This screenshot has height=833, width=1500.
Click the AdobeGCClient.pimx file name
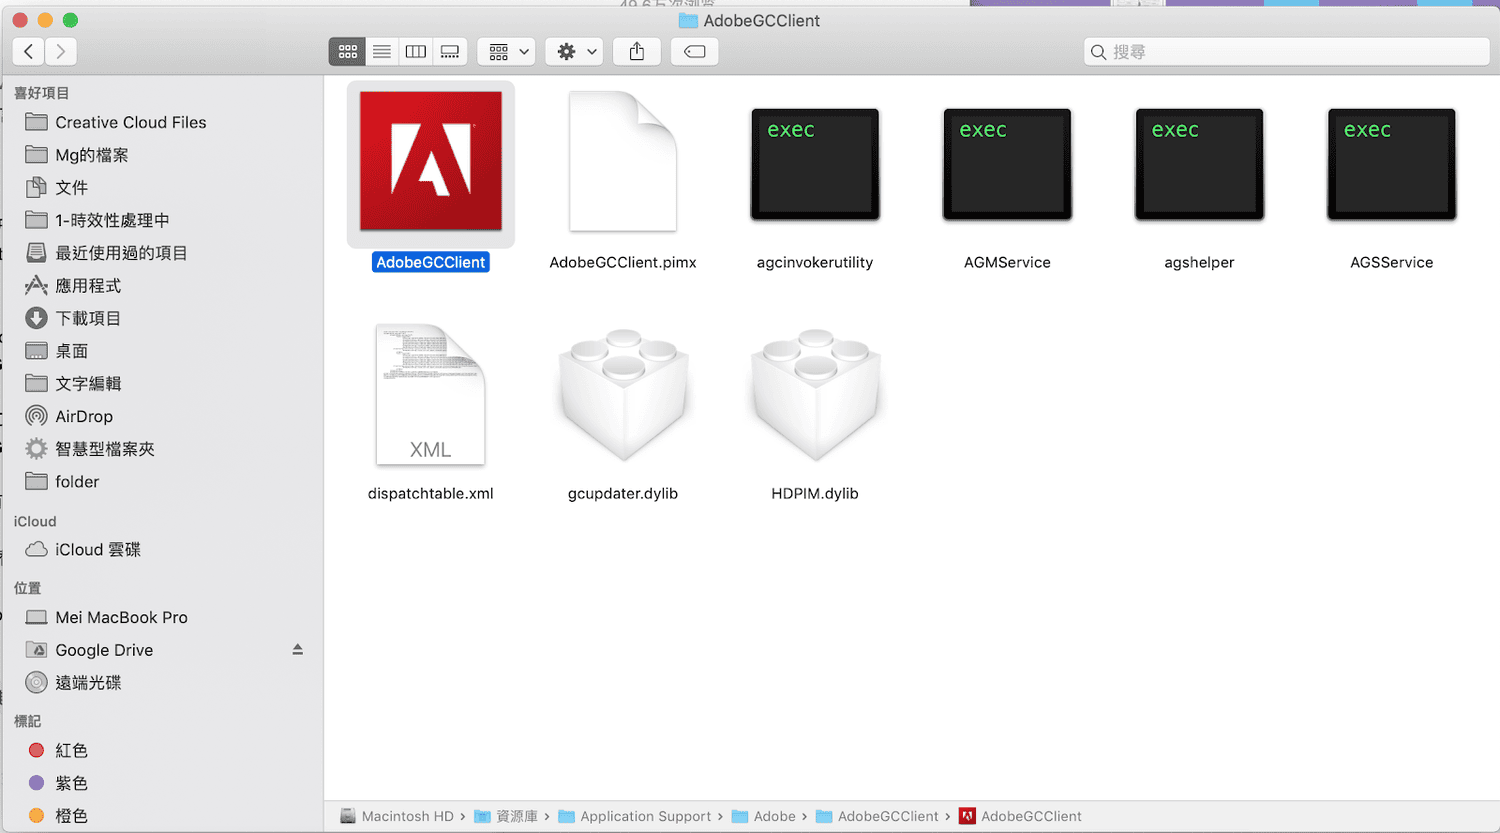[623, 262]
